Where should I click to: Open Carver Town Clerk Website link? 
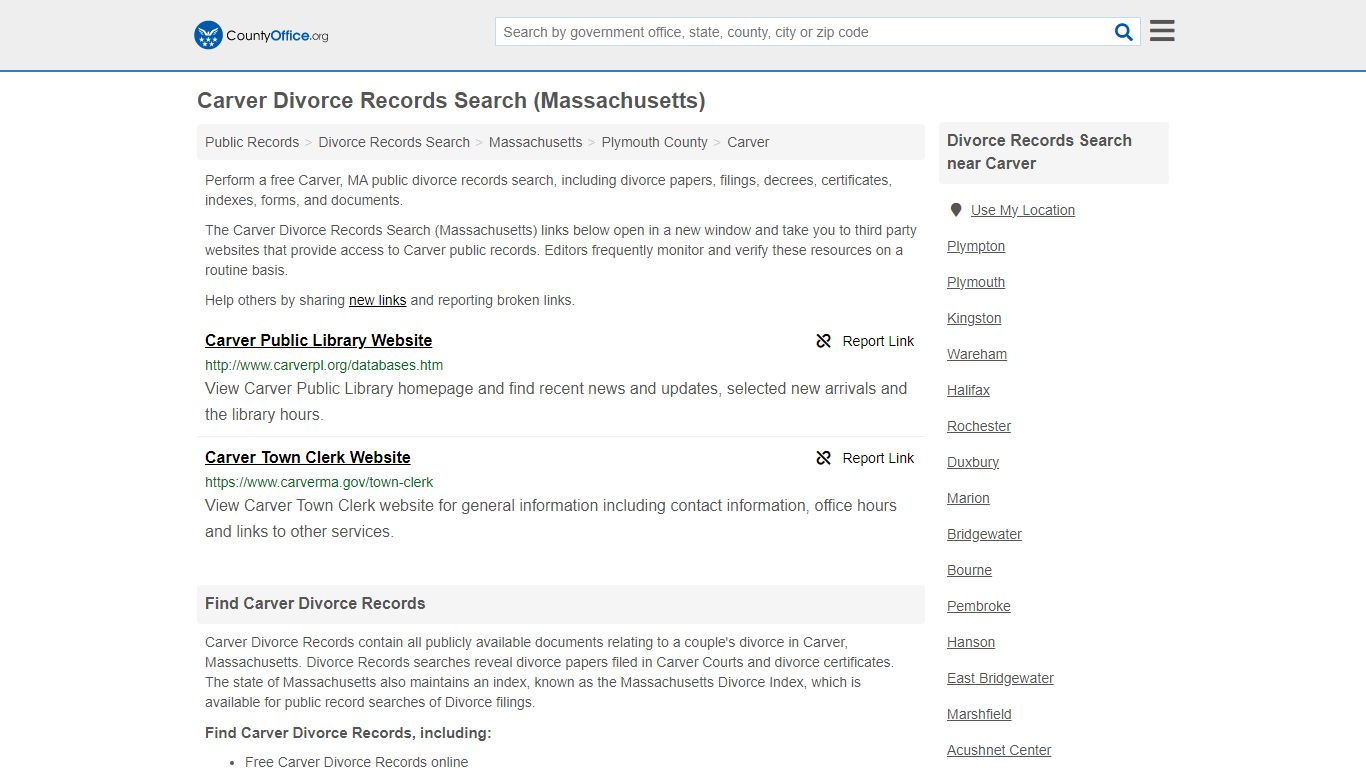(308, 457)
